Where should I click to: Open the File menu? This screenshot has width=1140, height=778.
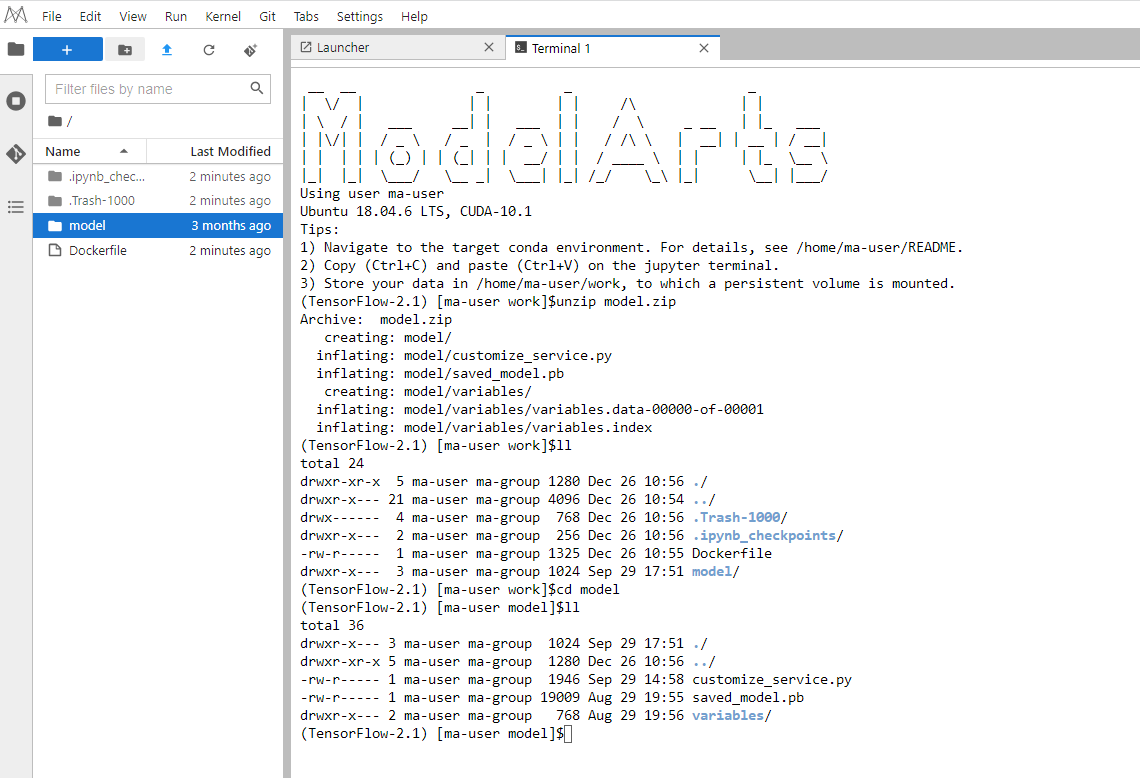coord(52,16)
